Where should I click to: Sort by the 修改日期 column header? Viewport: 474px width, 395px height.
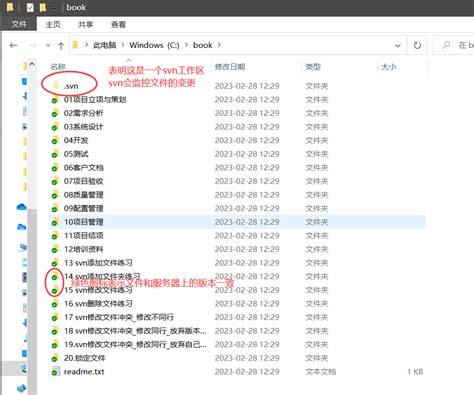click(x=230, y=67)
